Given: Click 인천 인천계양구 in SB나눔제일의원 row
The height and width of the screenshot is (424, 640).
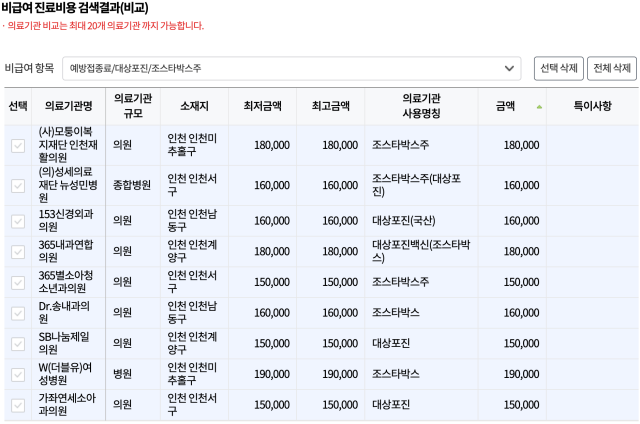Looking at the screenshot, I should coord(192,343).
